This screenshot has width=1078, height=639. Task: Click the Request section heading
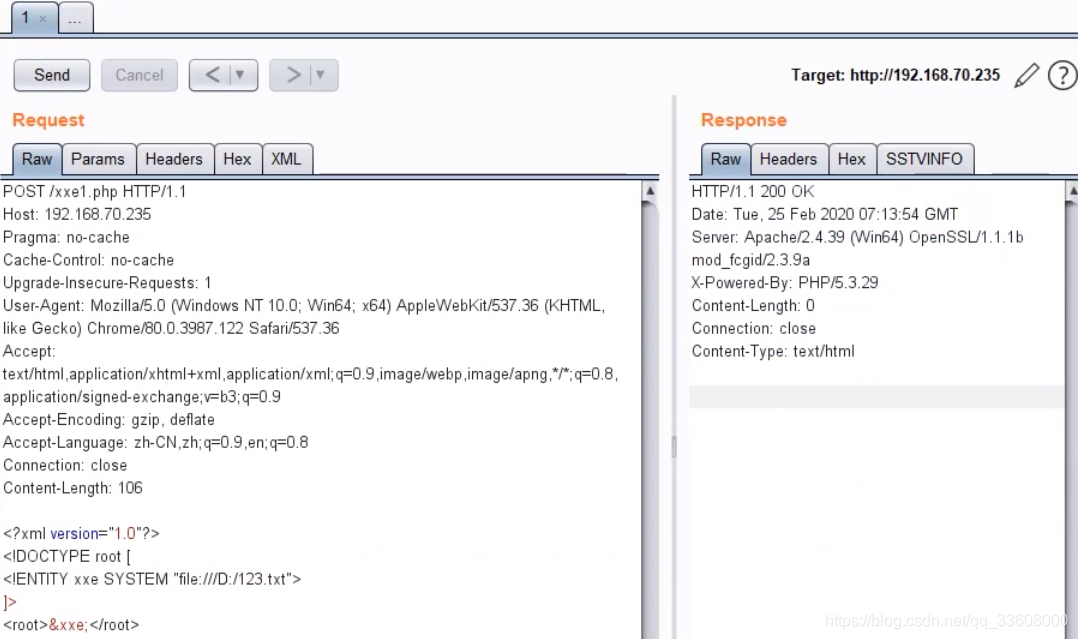coord(48,120)
